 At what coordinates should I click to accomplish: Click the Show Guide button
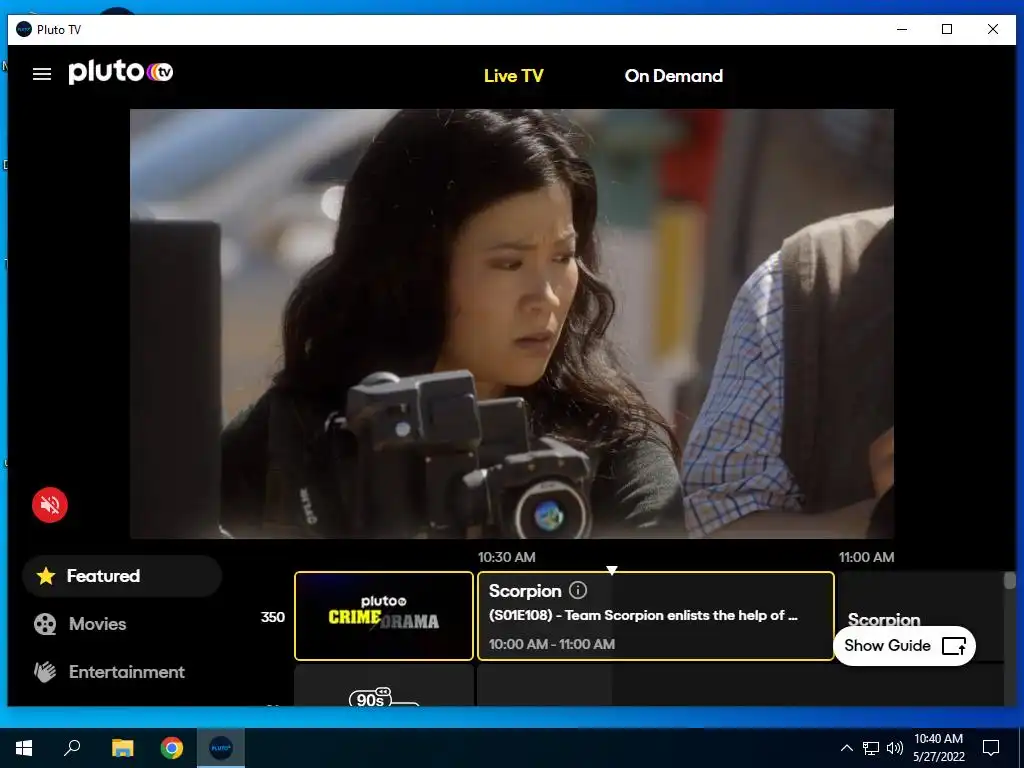(x=904, y=646)
